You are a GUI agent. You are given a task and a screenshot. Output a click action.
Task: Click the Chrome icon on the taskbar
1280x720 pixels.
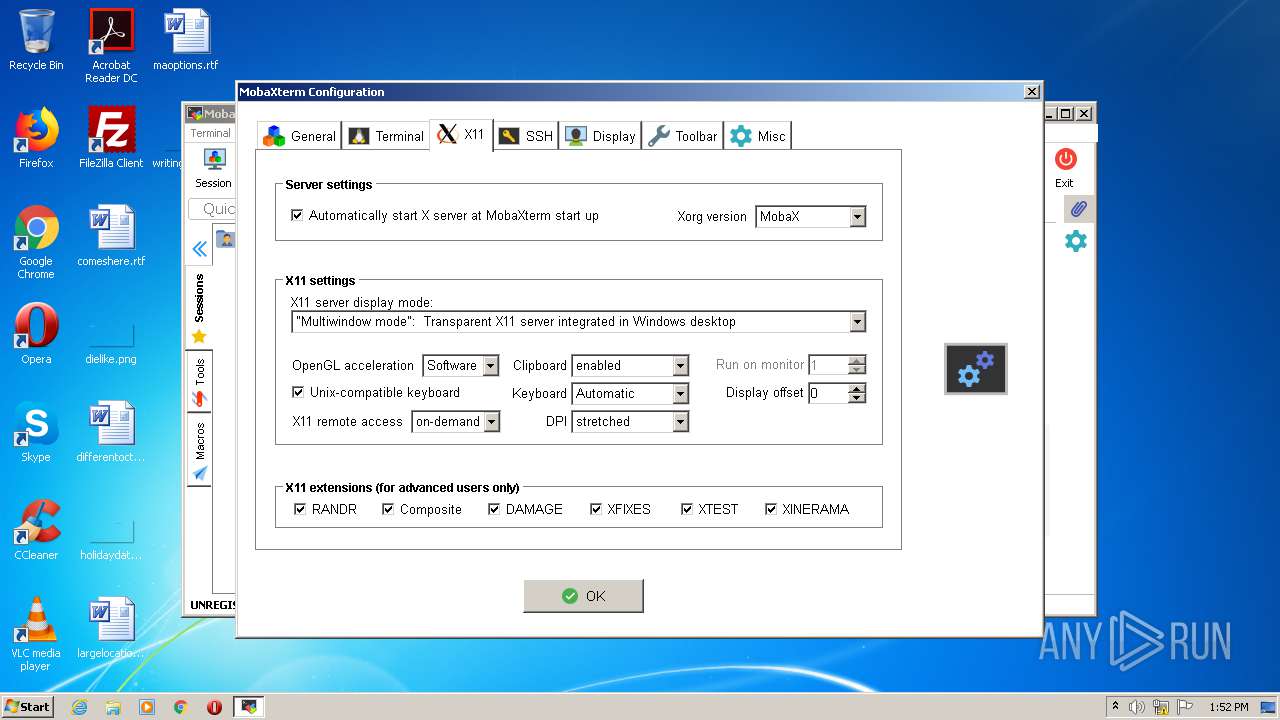pos(181,707)
